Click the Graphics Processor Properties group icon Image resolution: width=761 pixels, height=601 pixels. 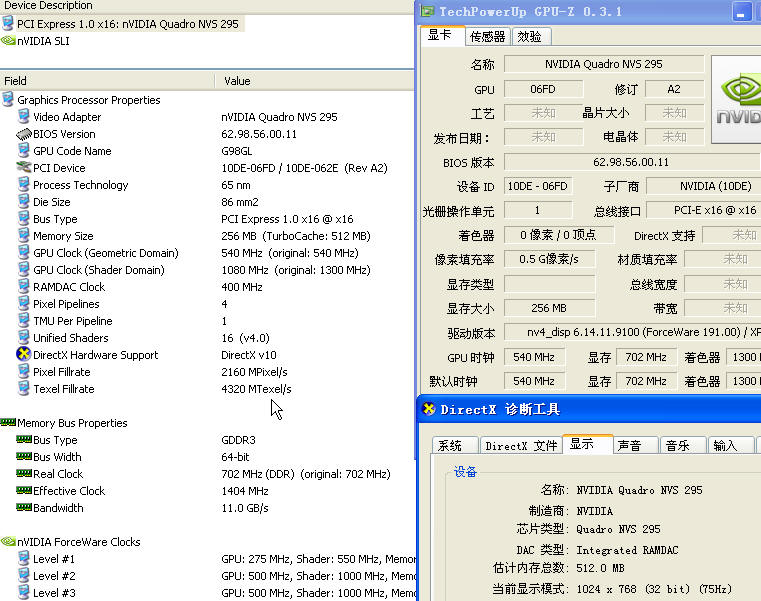coord(8,100)
